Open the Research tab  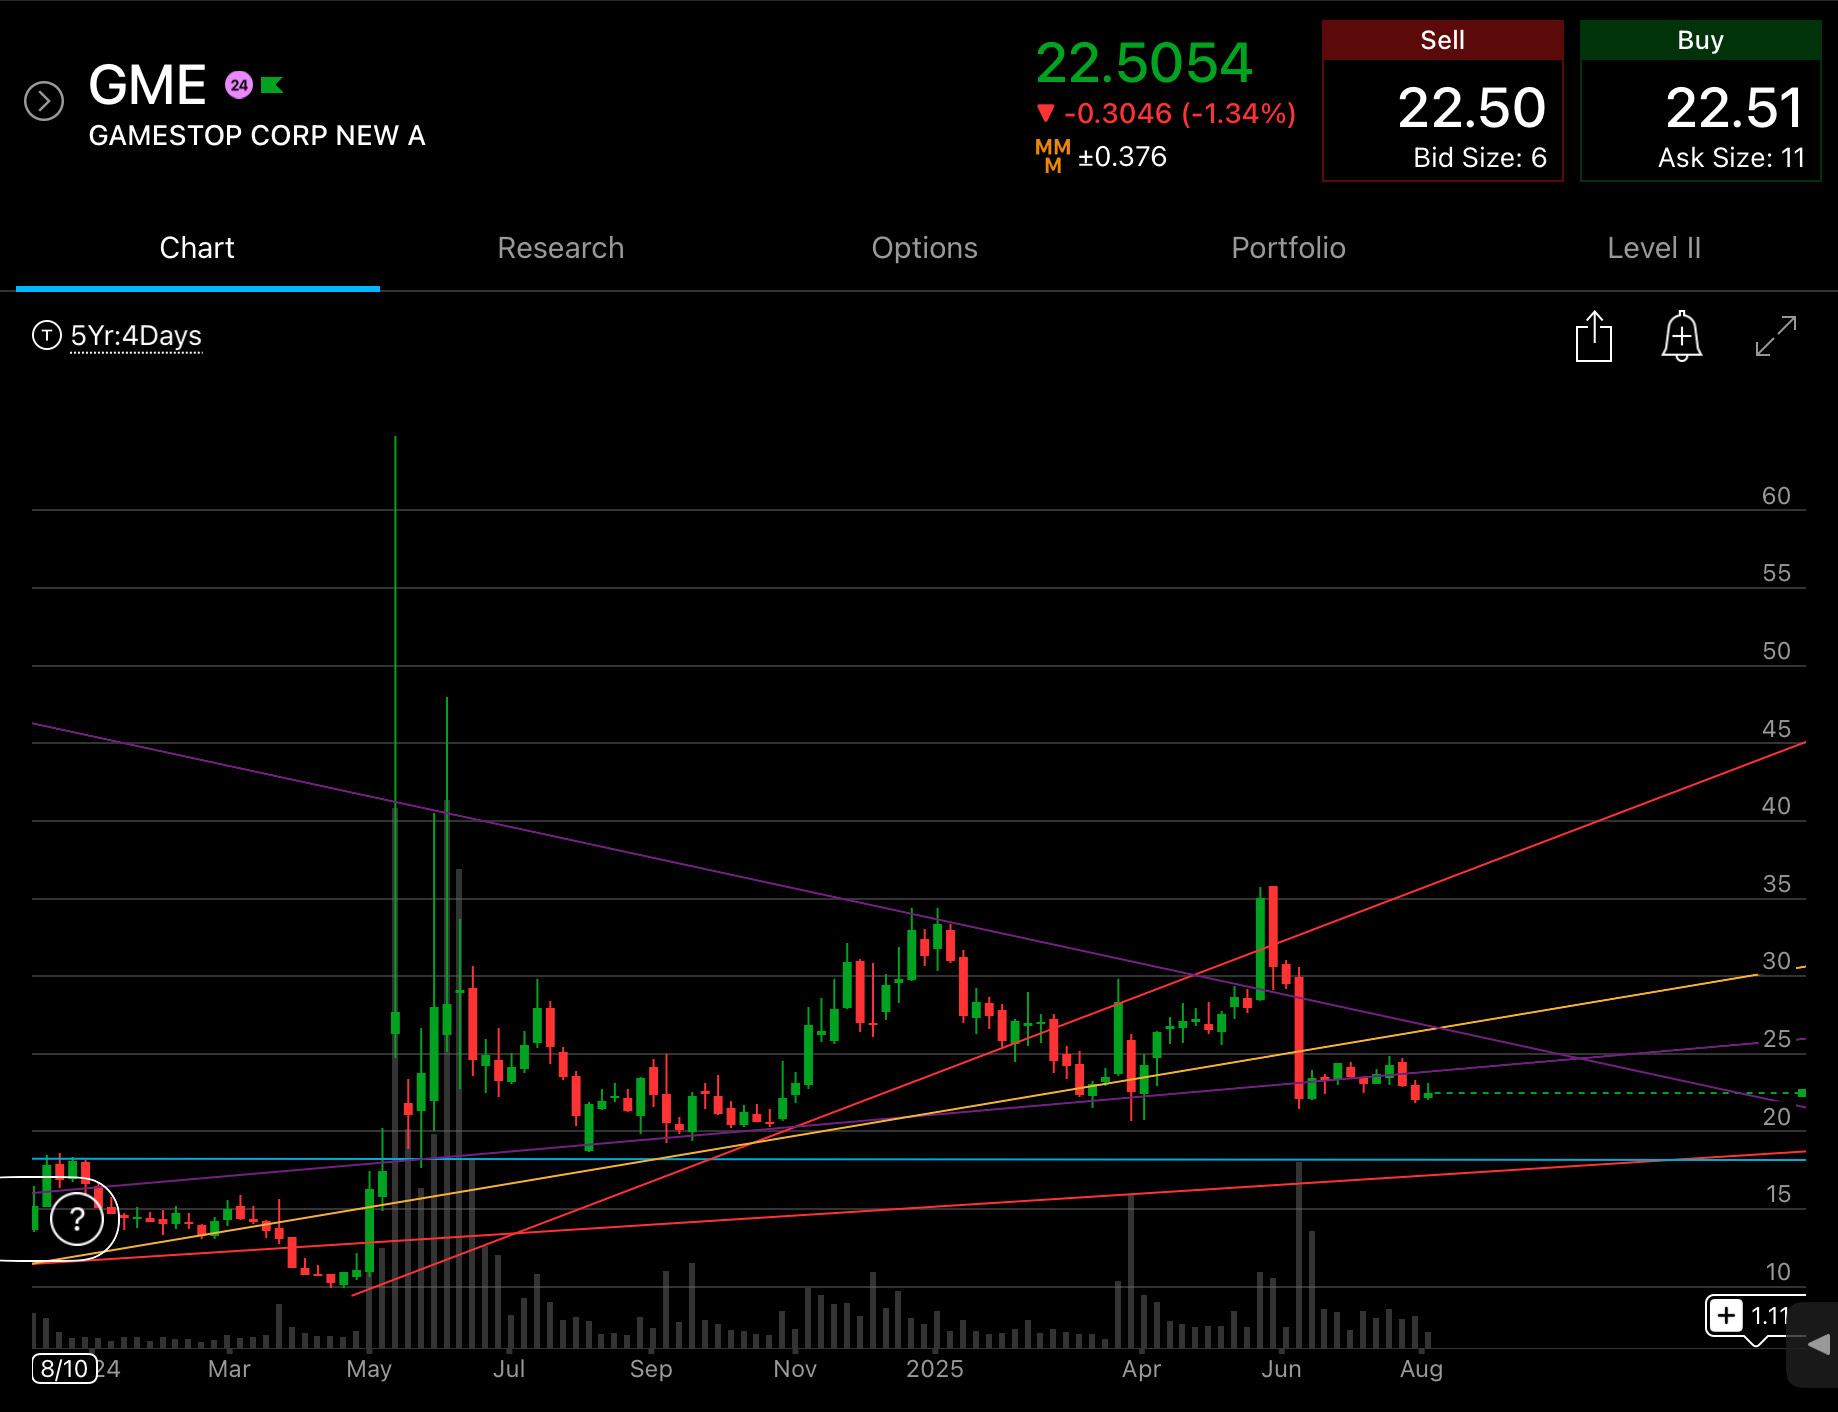click(x=561, y=248)
